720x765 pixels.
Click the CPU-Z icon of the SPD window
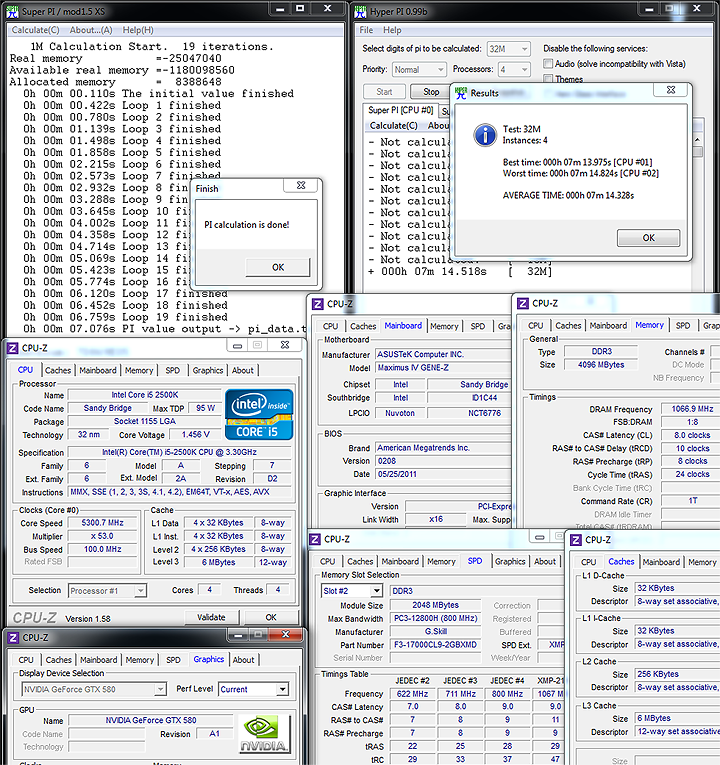click(x=315, y=539)
